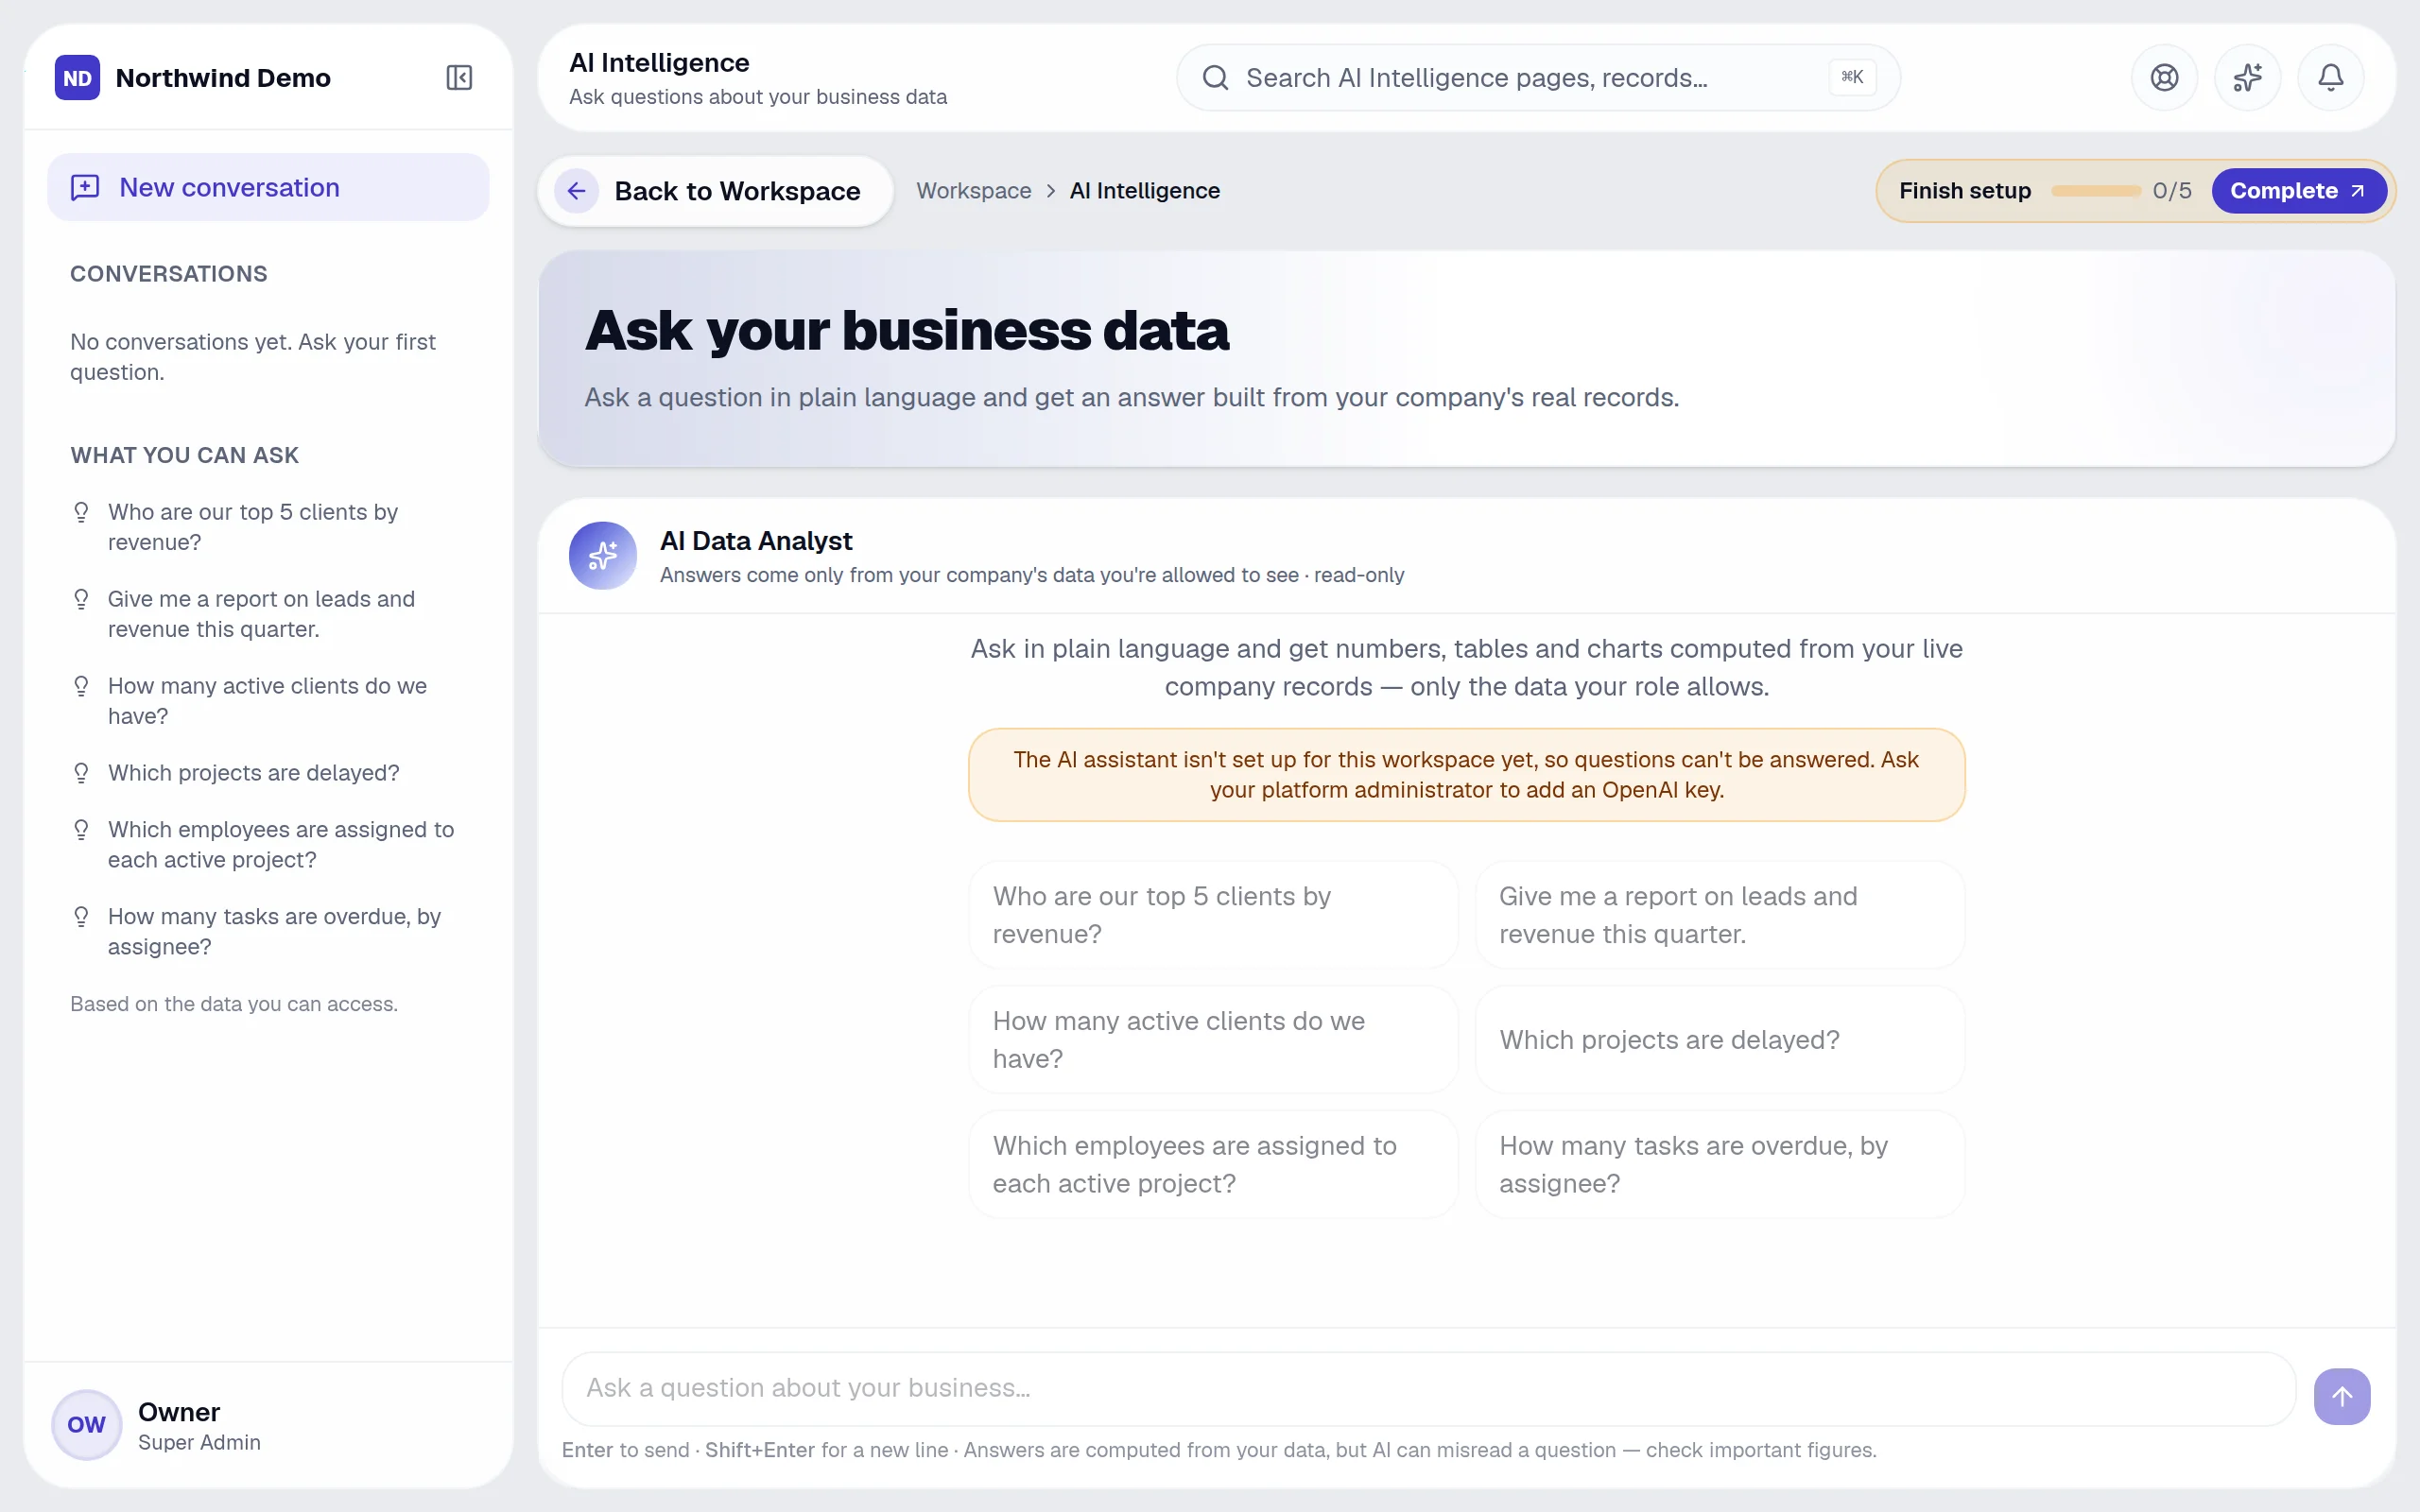Click the Northwind Demo workspace name
The image size is (2420, 1512).
[x=223, y=78]
